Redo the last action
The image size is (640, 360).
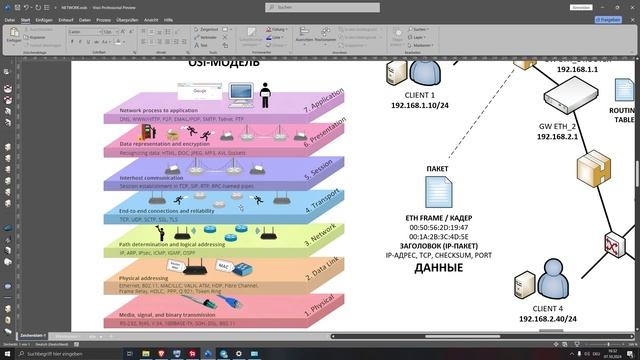38,7
